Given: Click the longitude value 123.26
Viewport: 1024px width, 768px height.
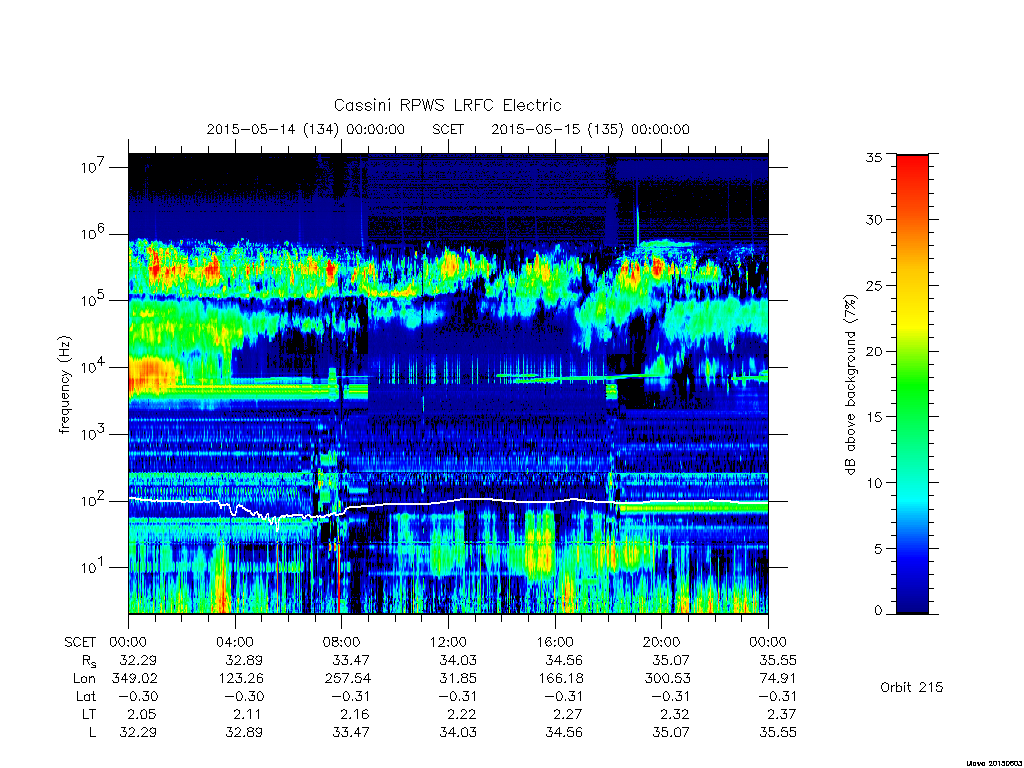Looking at the screenshot, I should [240, 679].
